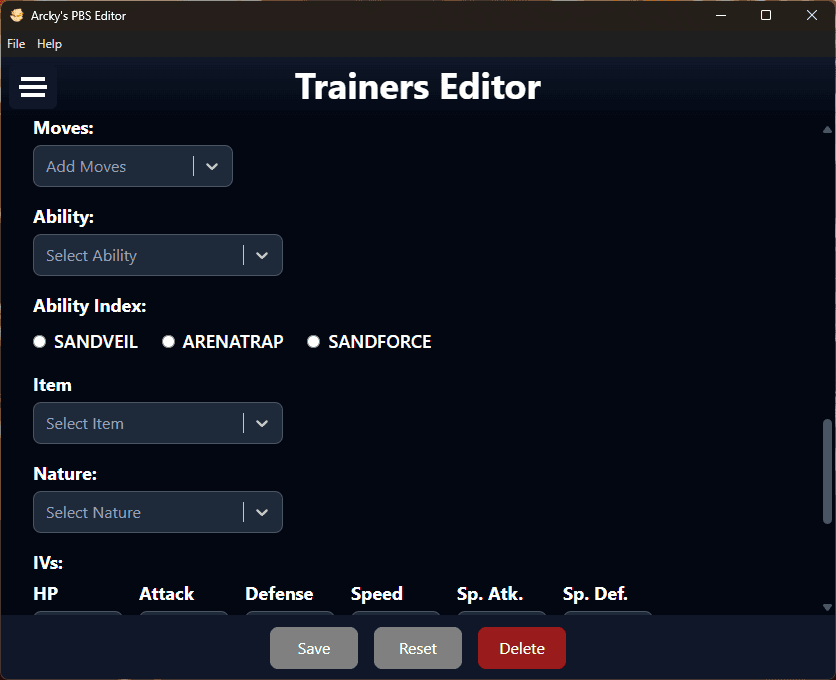Screen dimensions: 836x680
Task: Open the File menu
Action: click(x=16, y=44)
